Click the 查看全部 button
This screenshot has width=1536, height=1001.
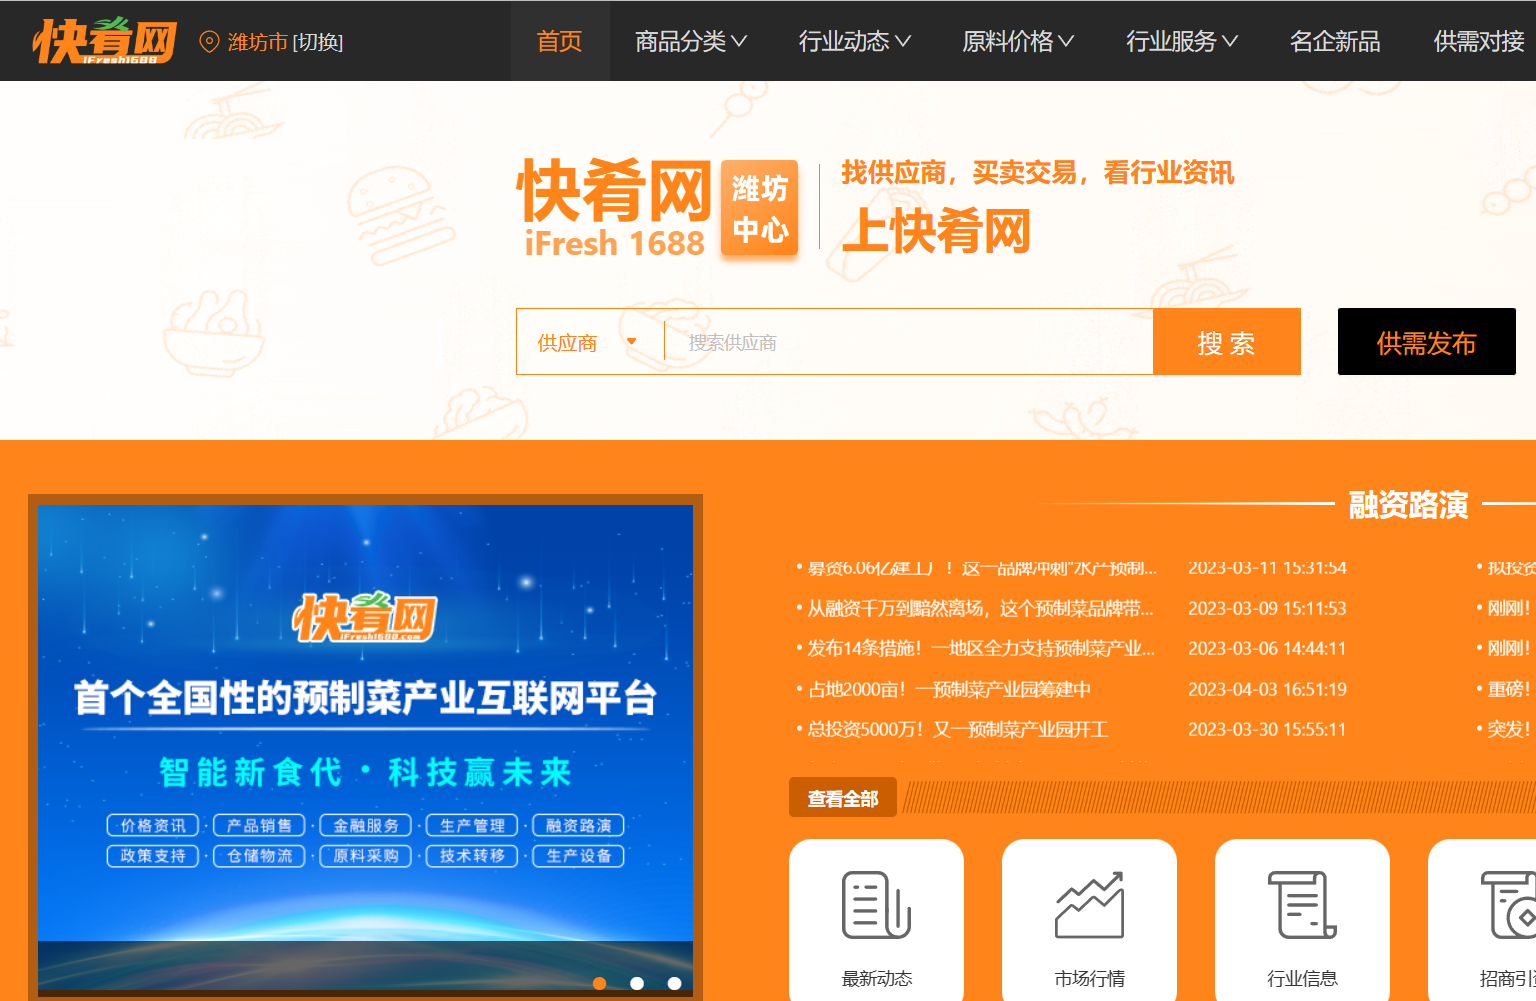pyautogui.click(x=843, y=798)
